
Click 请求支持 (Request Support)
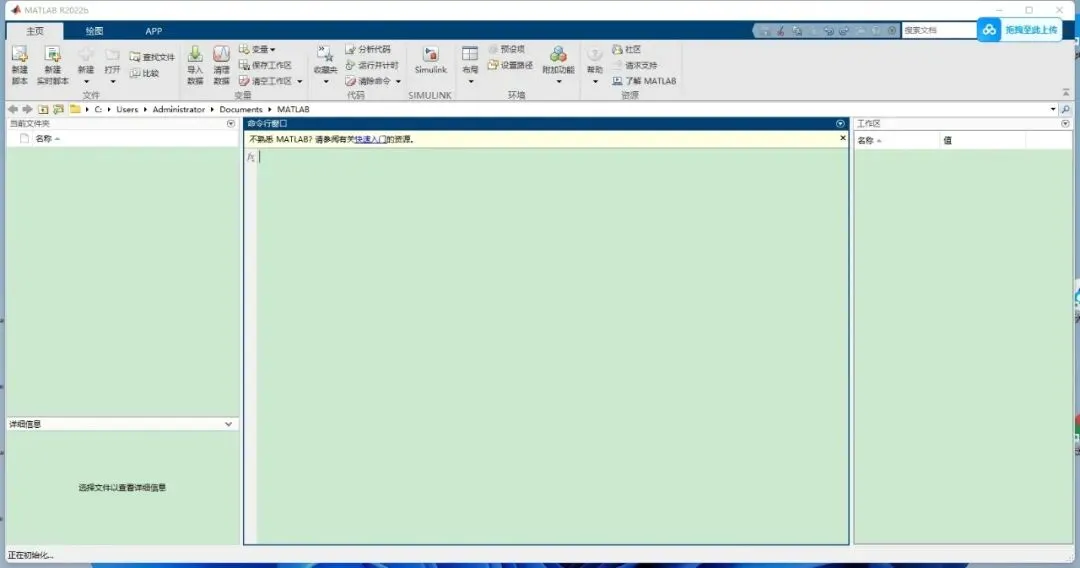tap(634, 65)
